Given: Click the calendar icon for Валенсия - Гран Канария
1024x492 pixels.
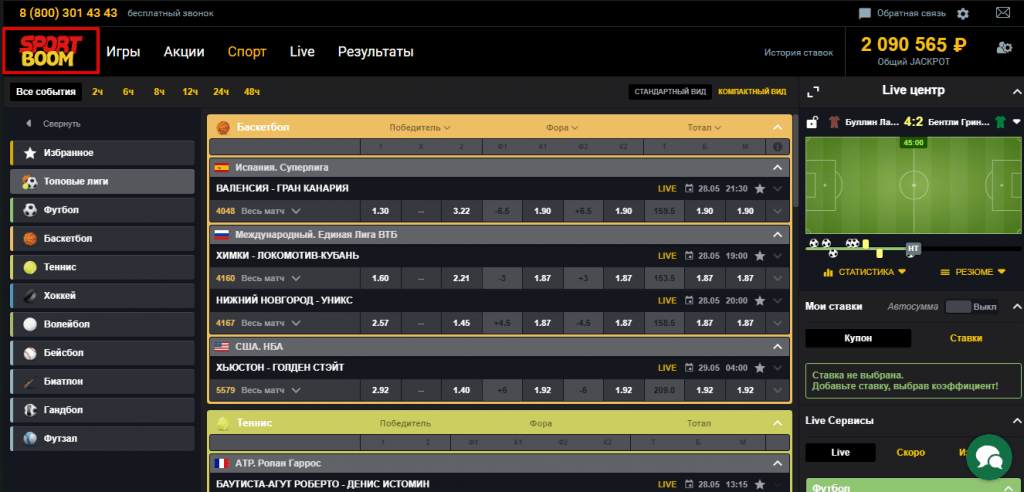Looking at the screenshot, I should point(688,189).
